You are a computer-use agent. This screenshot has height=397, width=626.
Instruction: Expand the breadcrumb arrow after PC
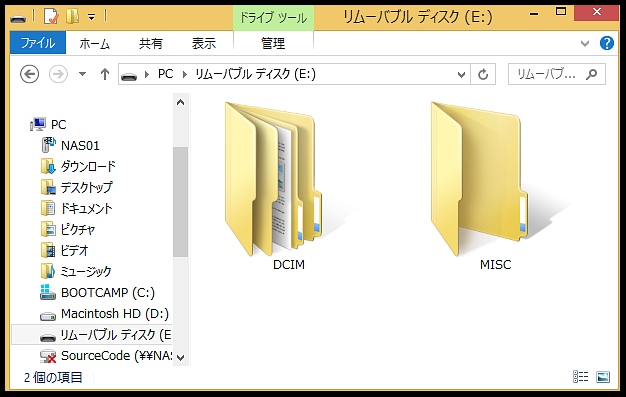[x=184, y=74]
